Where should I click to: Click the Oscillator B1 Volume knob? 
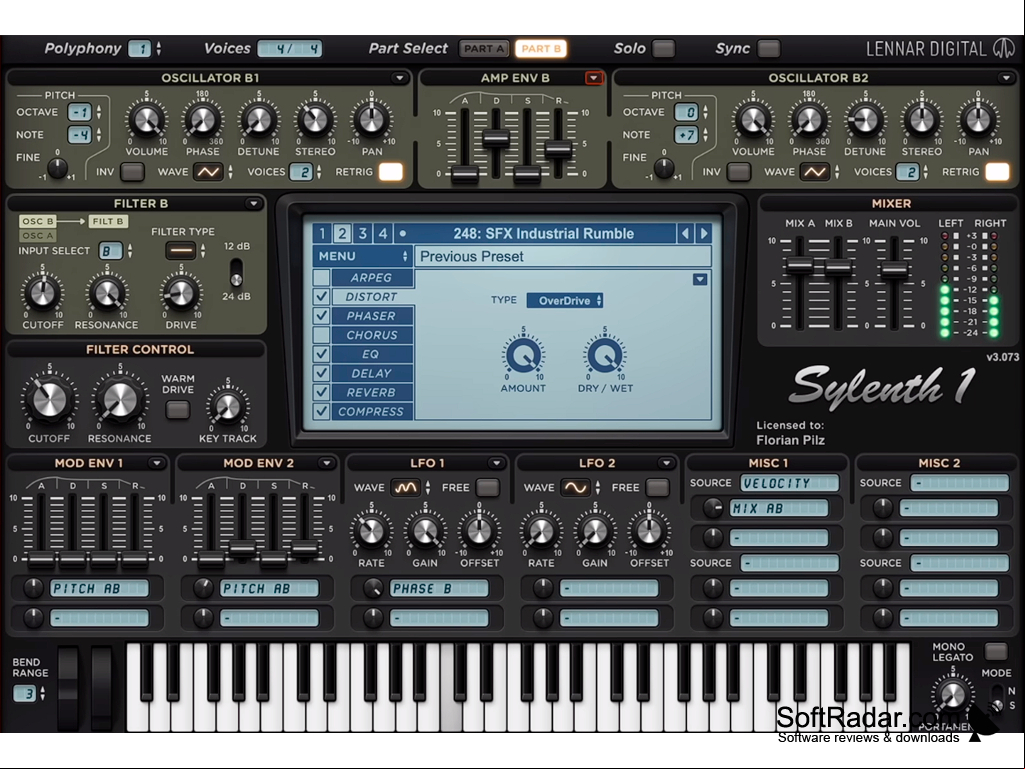coord(146,120)
